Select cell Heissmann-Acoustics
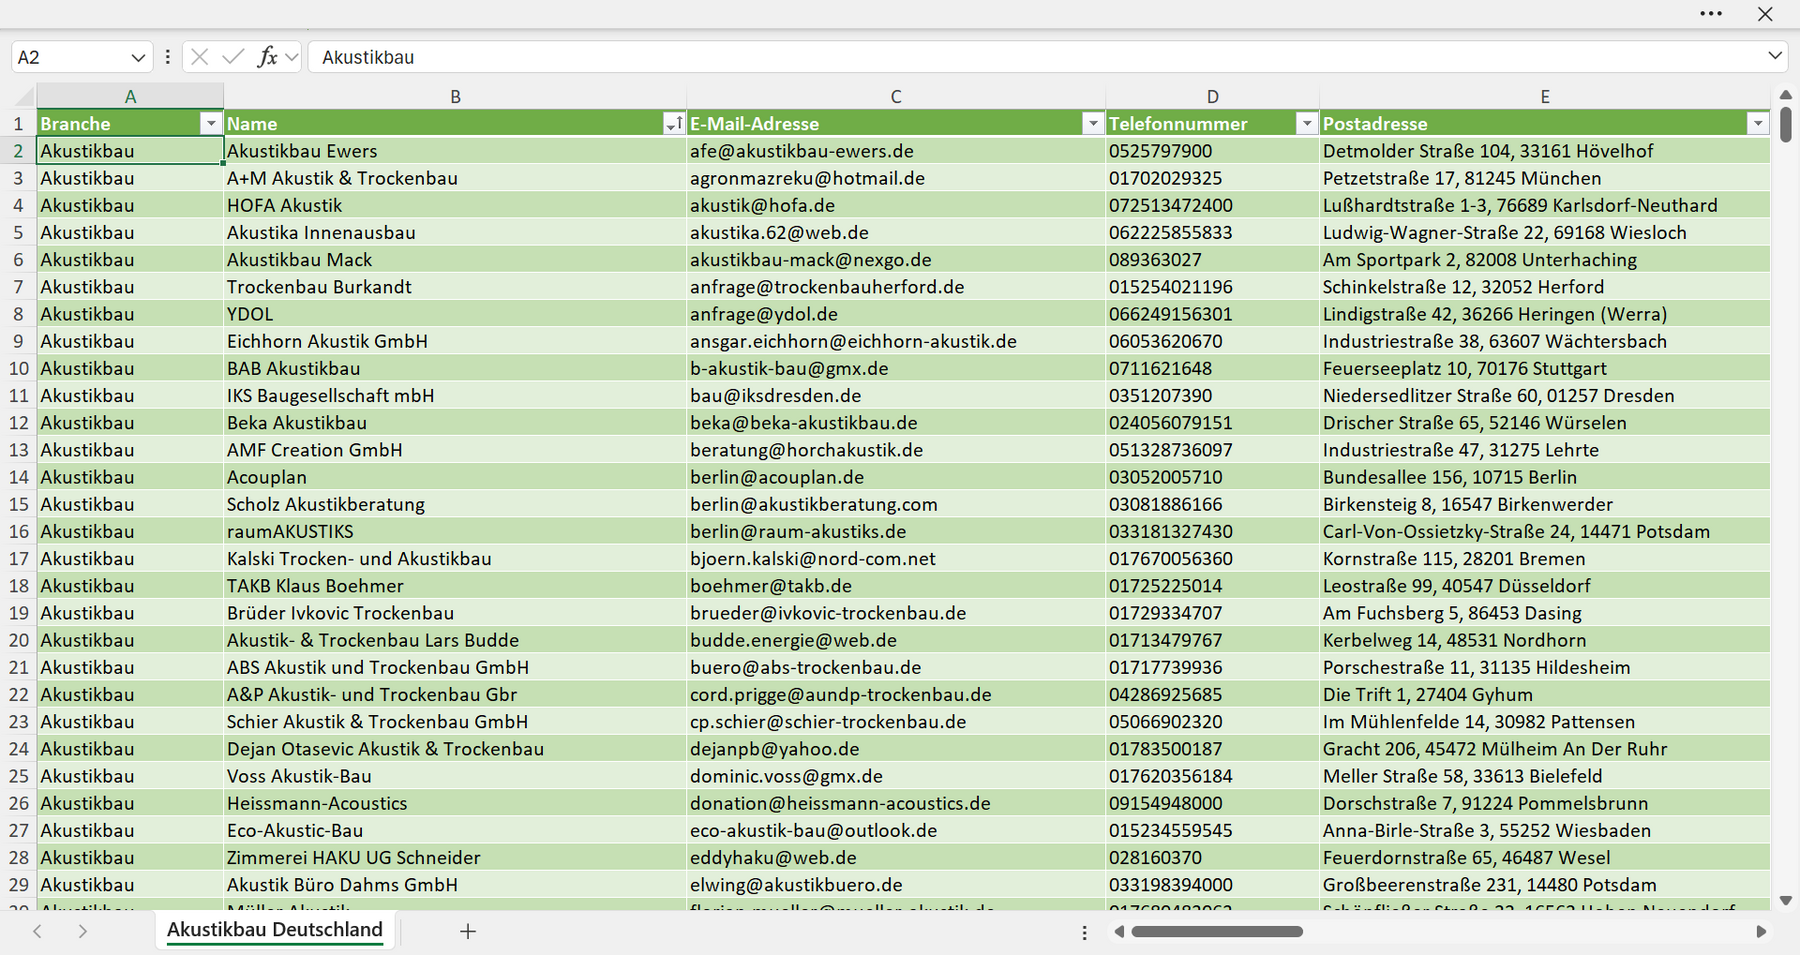 [x=455, y=803]
